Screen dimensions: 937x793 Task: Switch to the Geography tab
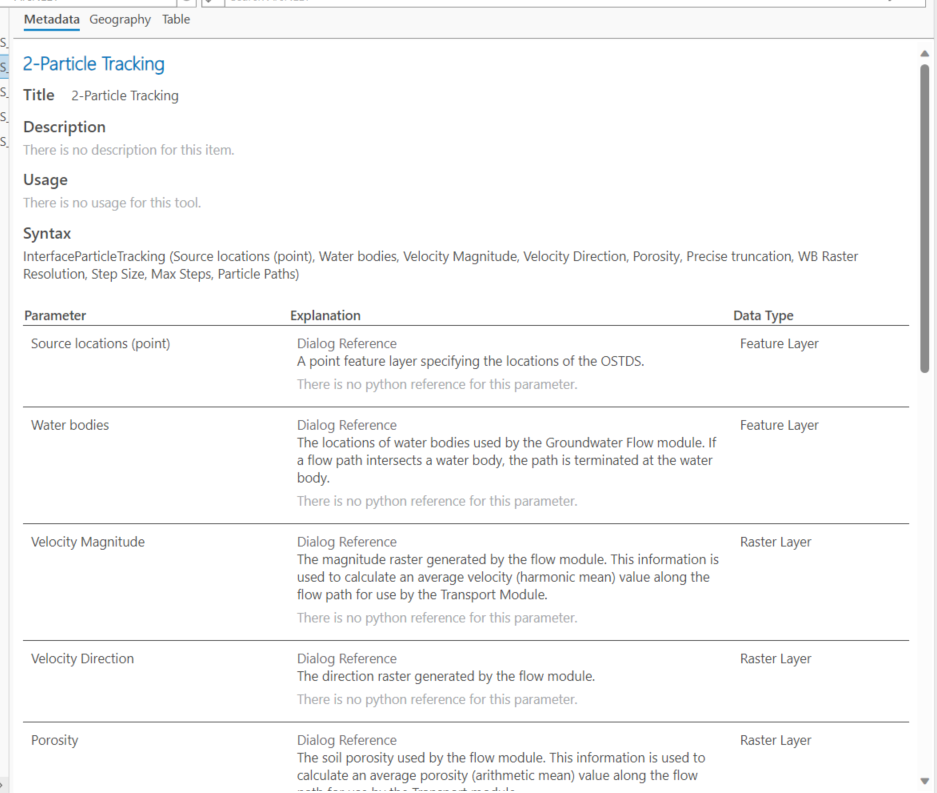120,19
